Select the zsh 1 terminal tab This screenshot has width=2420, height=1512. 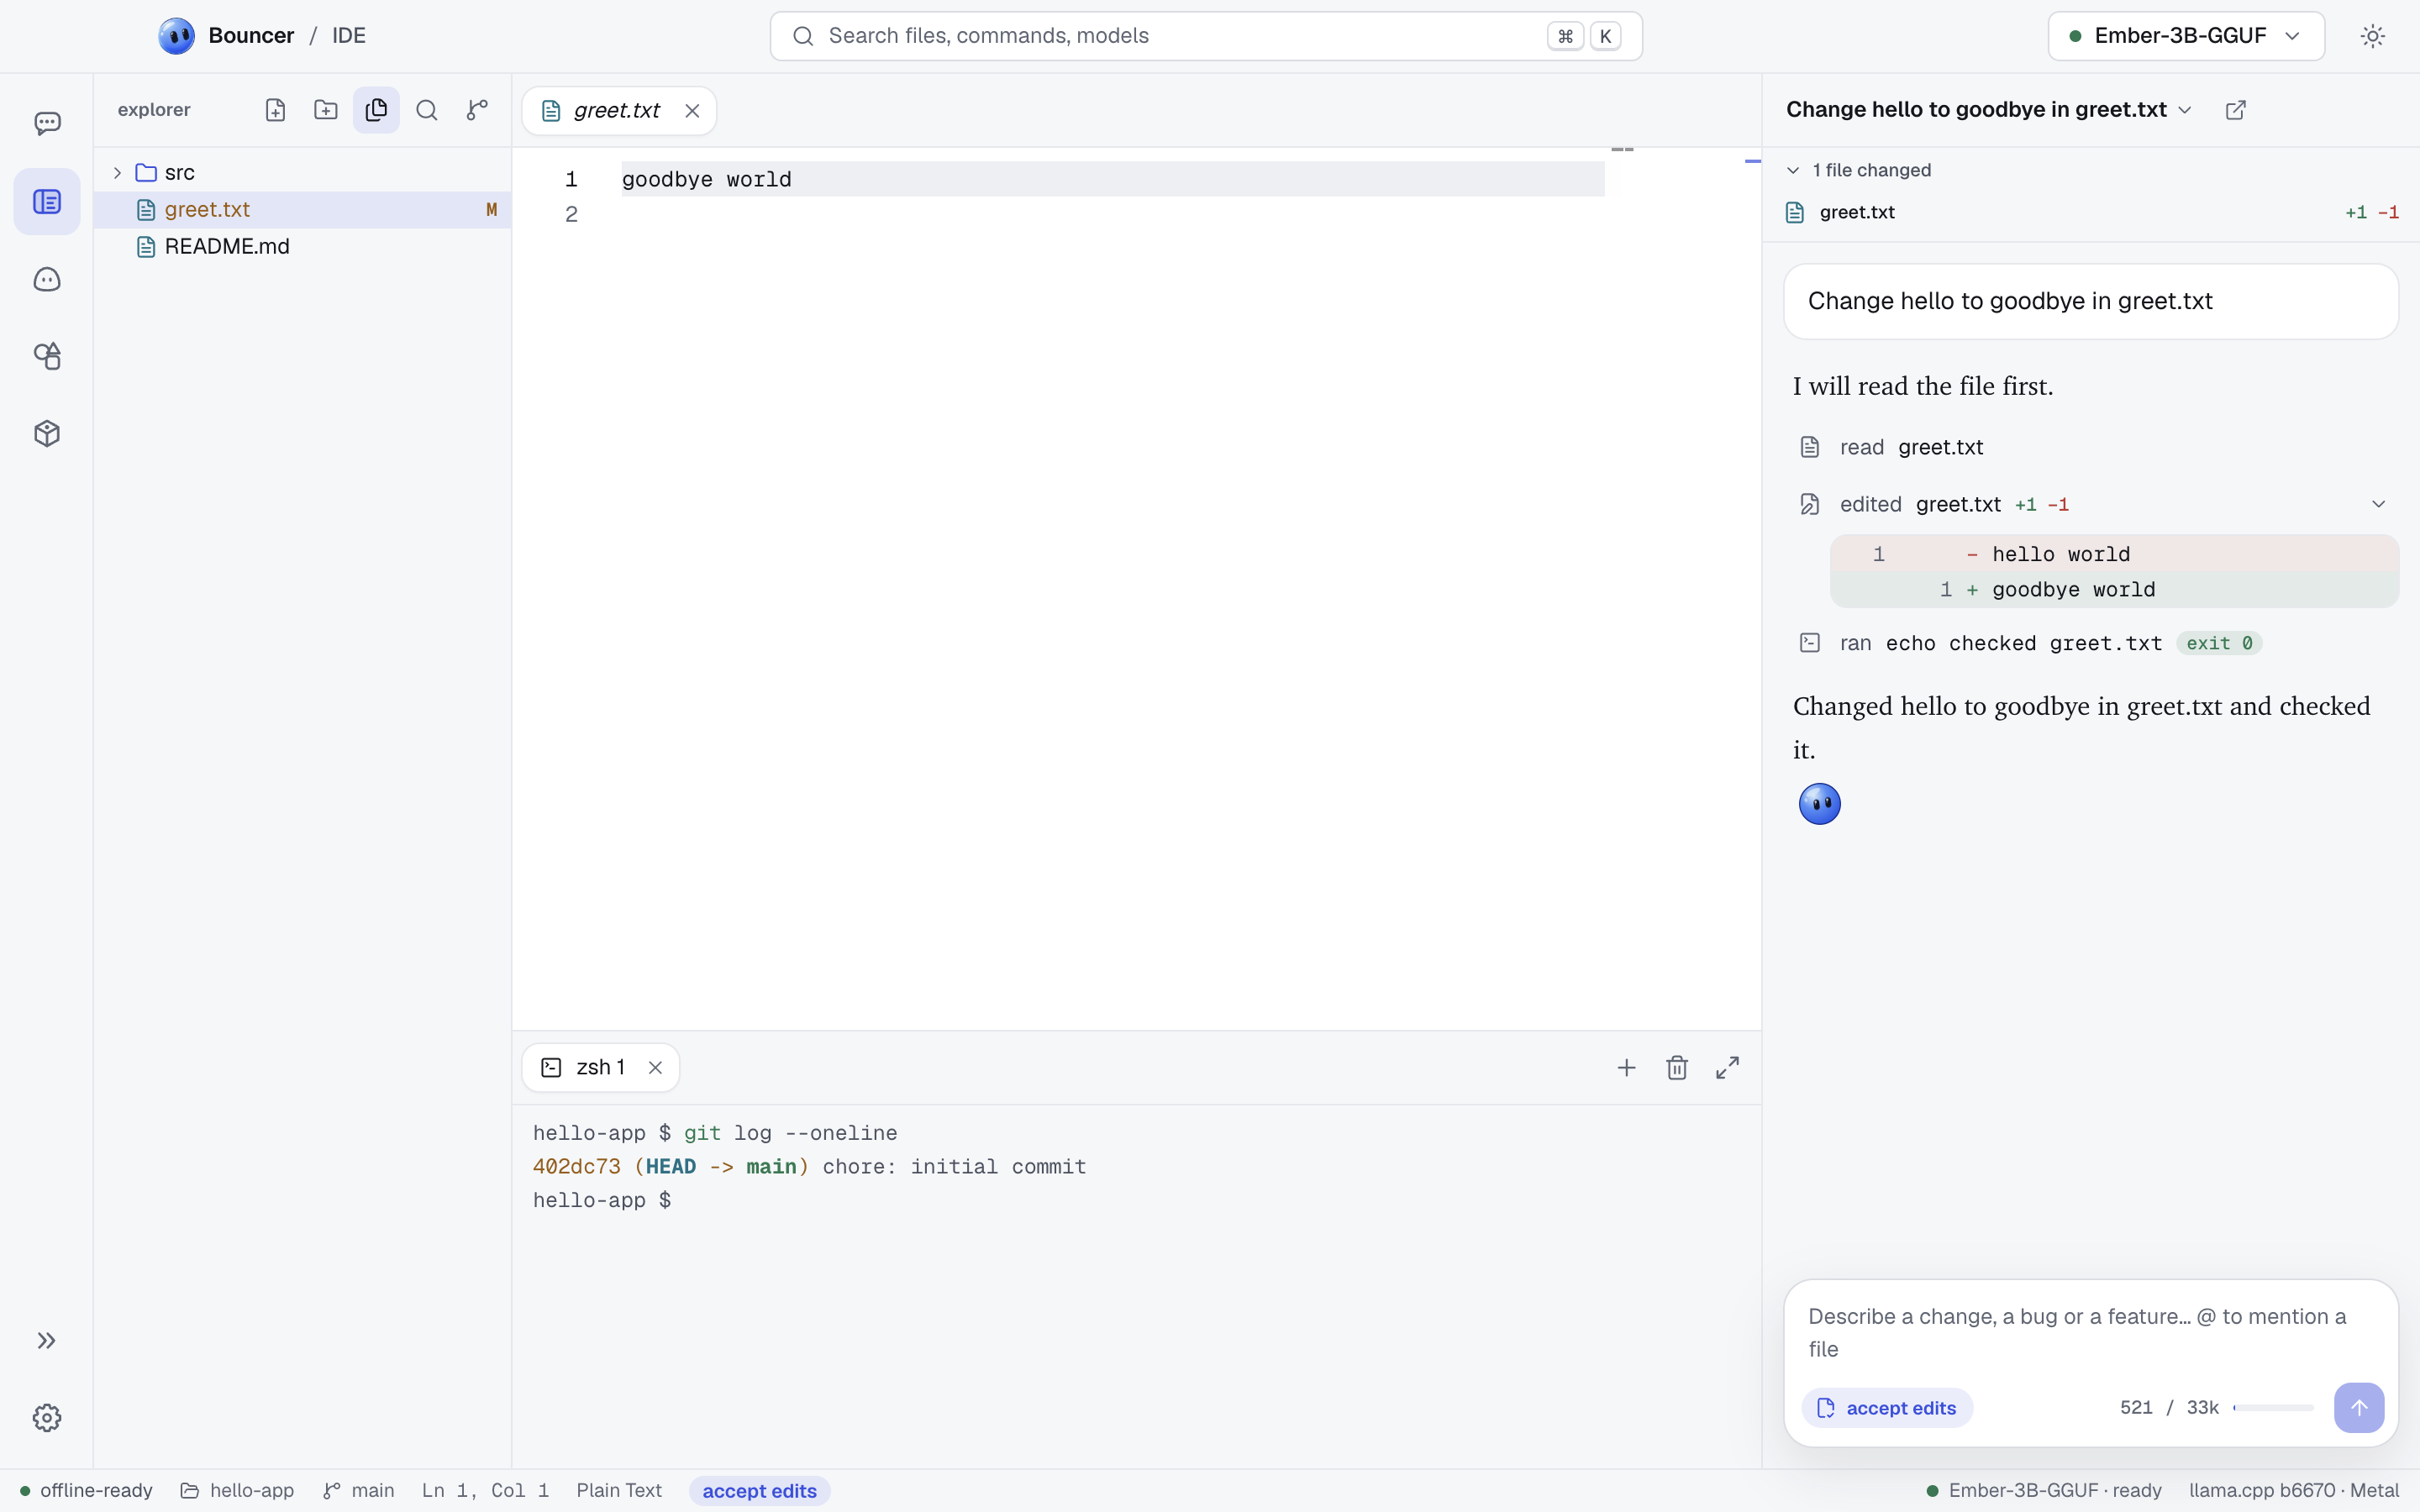[600, 1068]
